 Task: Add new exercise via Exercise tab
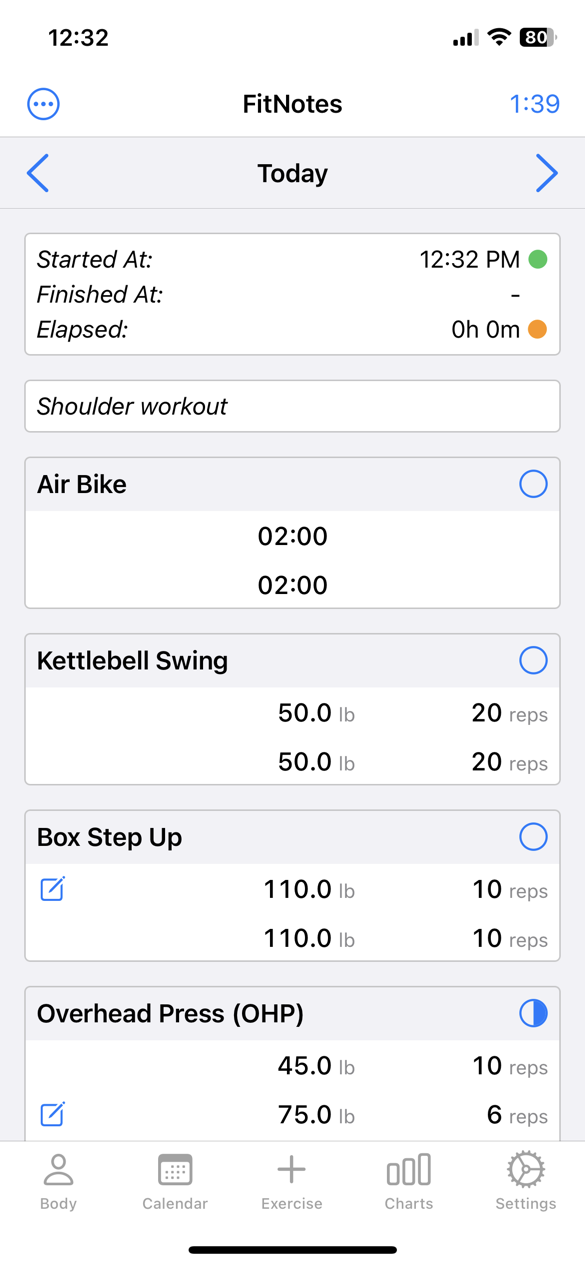pos(292,1181)
